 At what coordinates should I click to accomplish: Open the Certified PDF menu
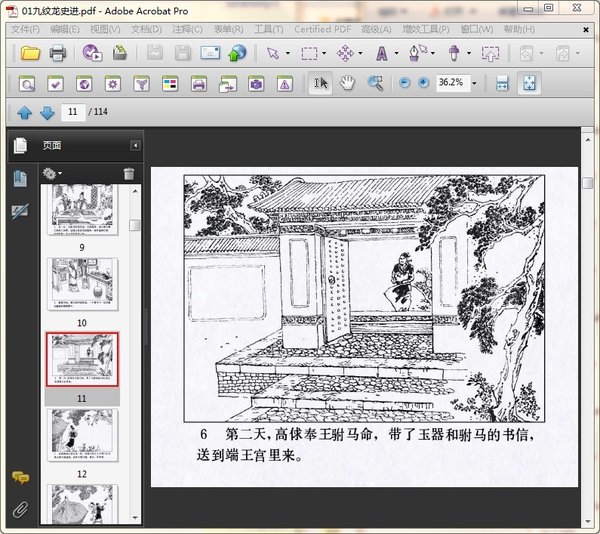(x=323, y=29)
